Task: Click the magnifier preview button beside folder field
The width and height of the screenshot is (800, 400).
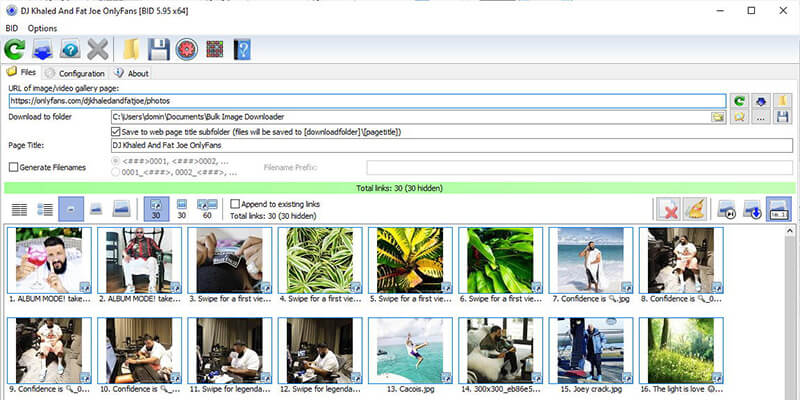Action: pyautogui.click(x=739, y=117)
